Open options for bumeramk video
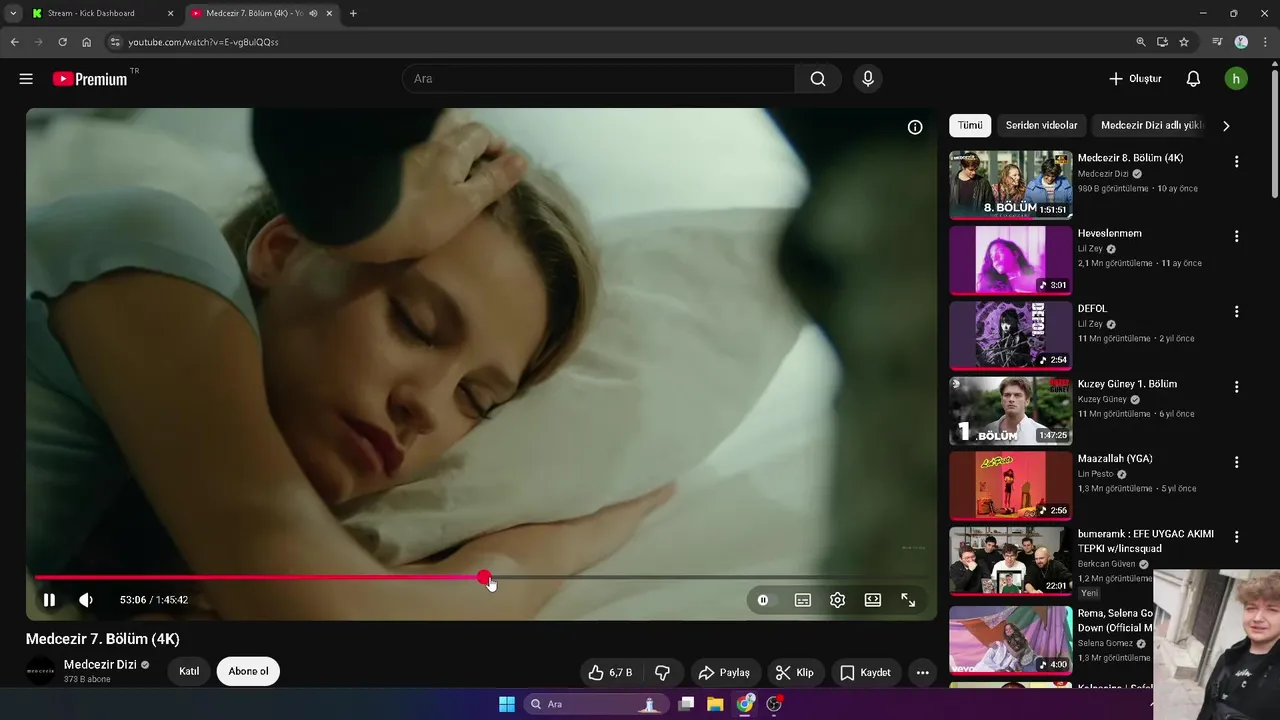Image resolution: width=1280 pixels, height=720 pixels. point(1236,537)
